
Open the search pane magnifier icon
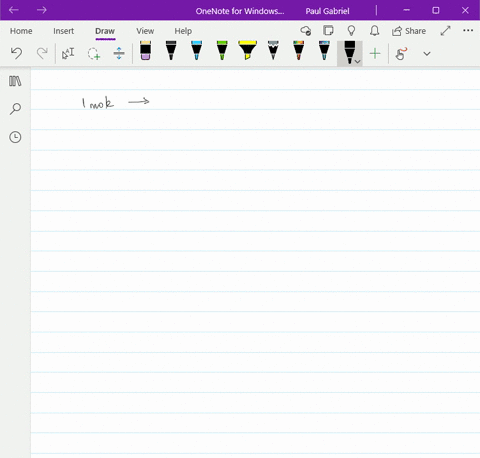click(15, 109)
